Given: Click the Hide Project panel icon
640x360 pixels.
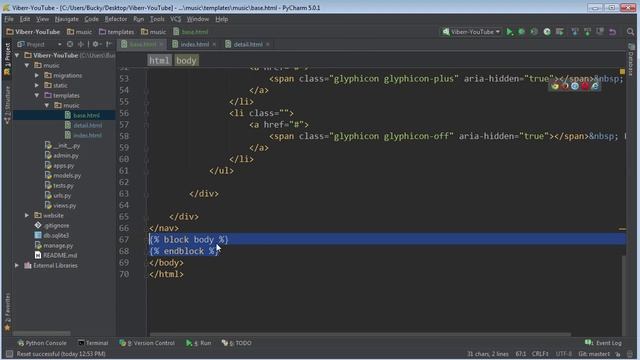Looking at the screenshot, I should click(x=109, y=44).
